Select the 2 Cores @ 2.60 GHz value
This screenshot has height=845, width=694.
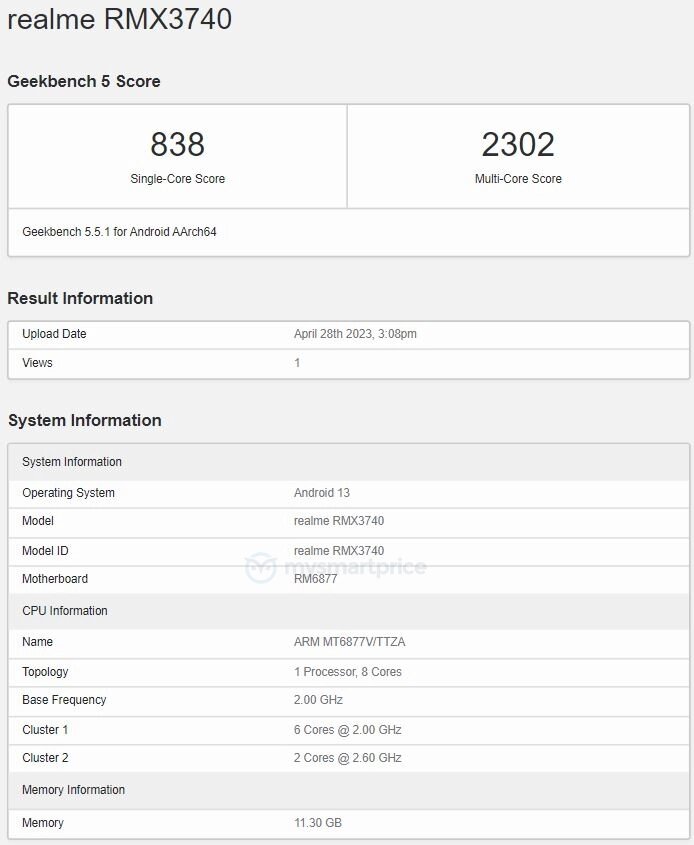click(x=348, y=758)
